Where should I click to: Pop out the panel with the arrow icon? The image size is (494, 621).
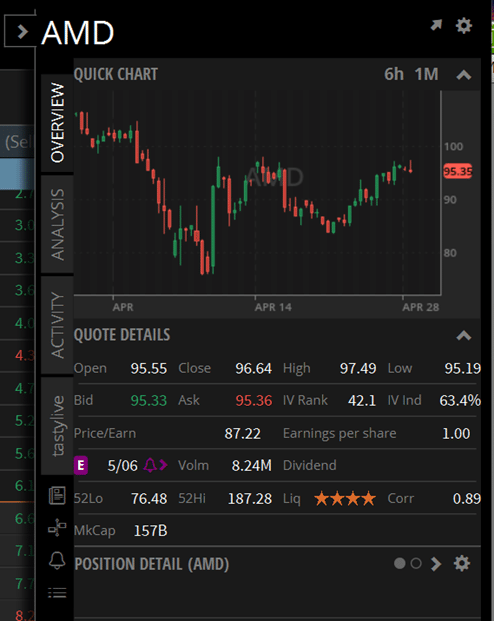click(436, 25)
